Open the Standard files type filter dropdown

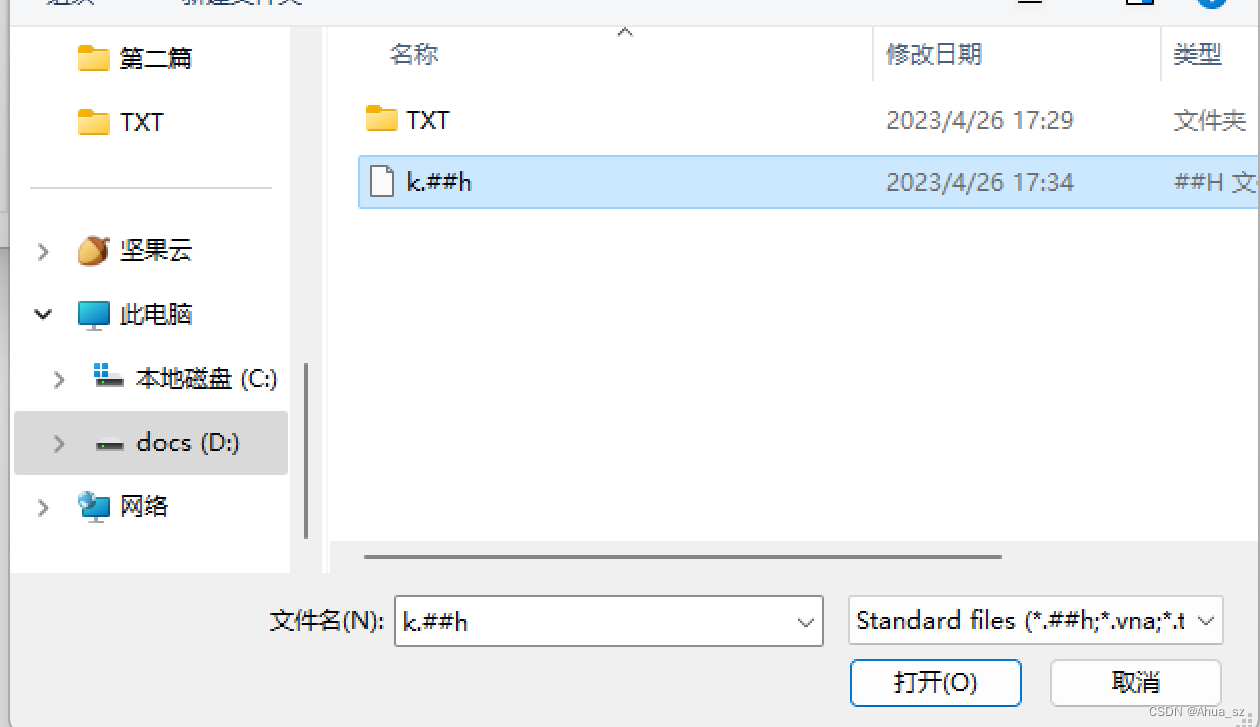click(1035, 621)
